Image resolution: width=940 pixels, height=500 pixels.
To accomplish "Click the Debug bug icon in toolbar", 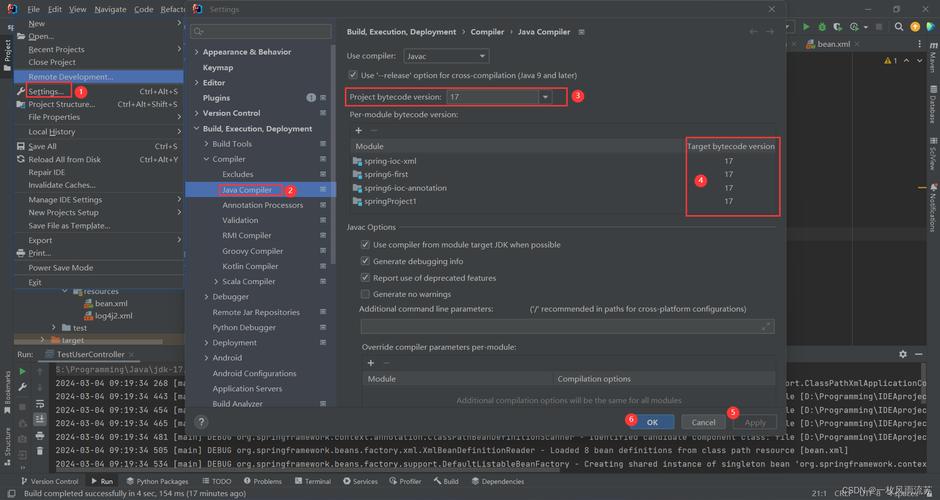I will point(821,27).
